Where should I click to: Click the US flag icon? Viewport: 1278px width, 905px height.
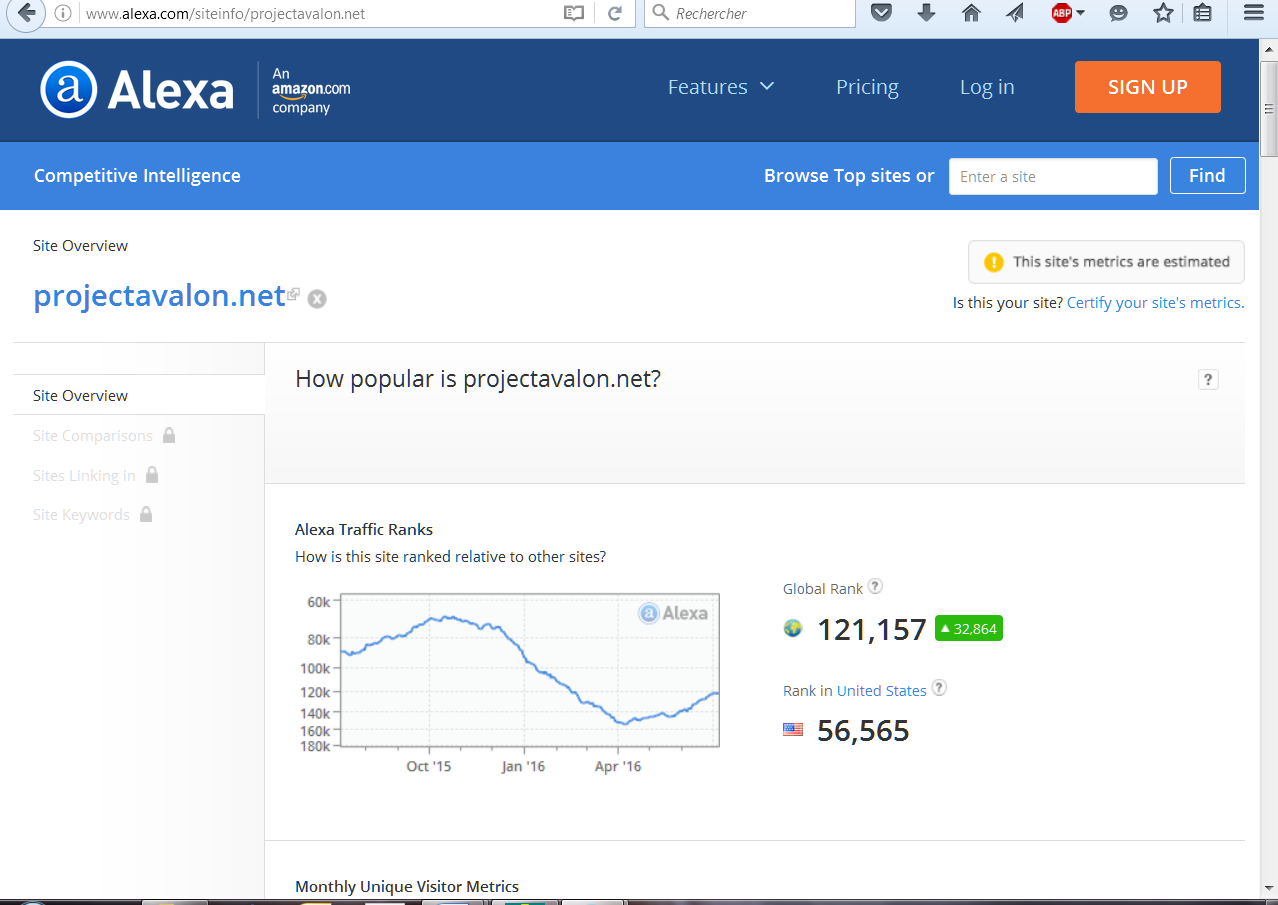tap(793, 730)
